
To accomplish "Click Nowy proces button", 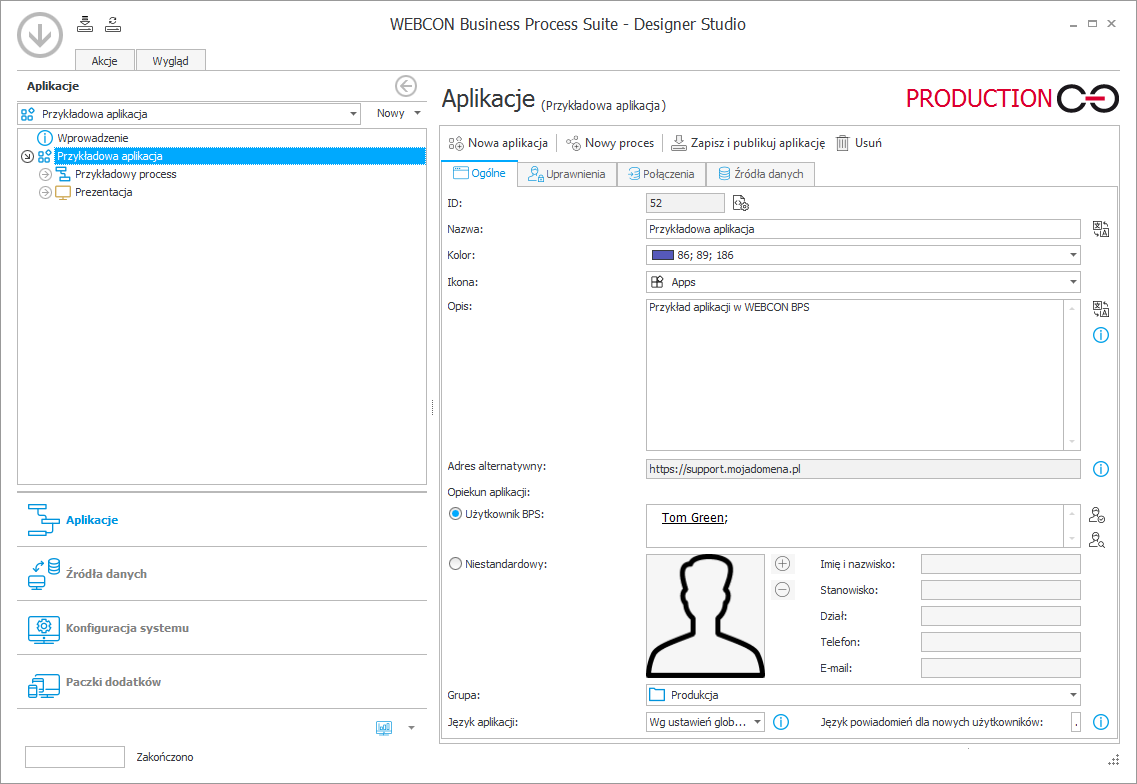I will (610, 143).
